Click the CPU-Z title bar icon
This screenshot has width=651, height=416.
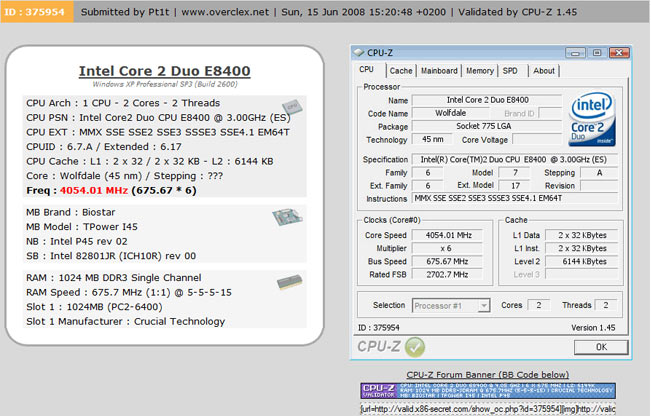(358, 53)
